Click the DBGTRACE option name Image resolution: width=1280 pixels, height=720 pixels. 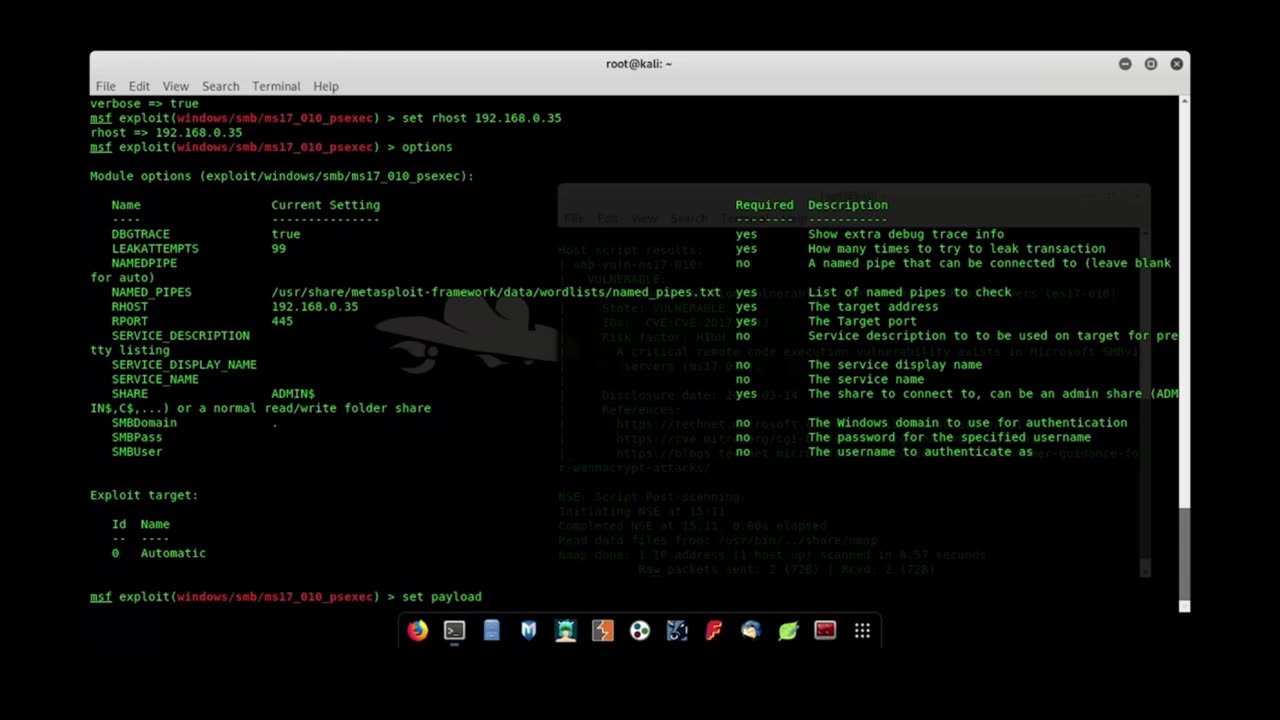coord(140,234)
